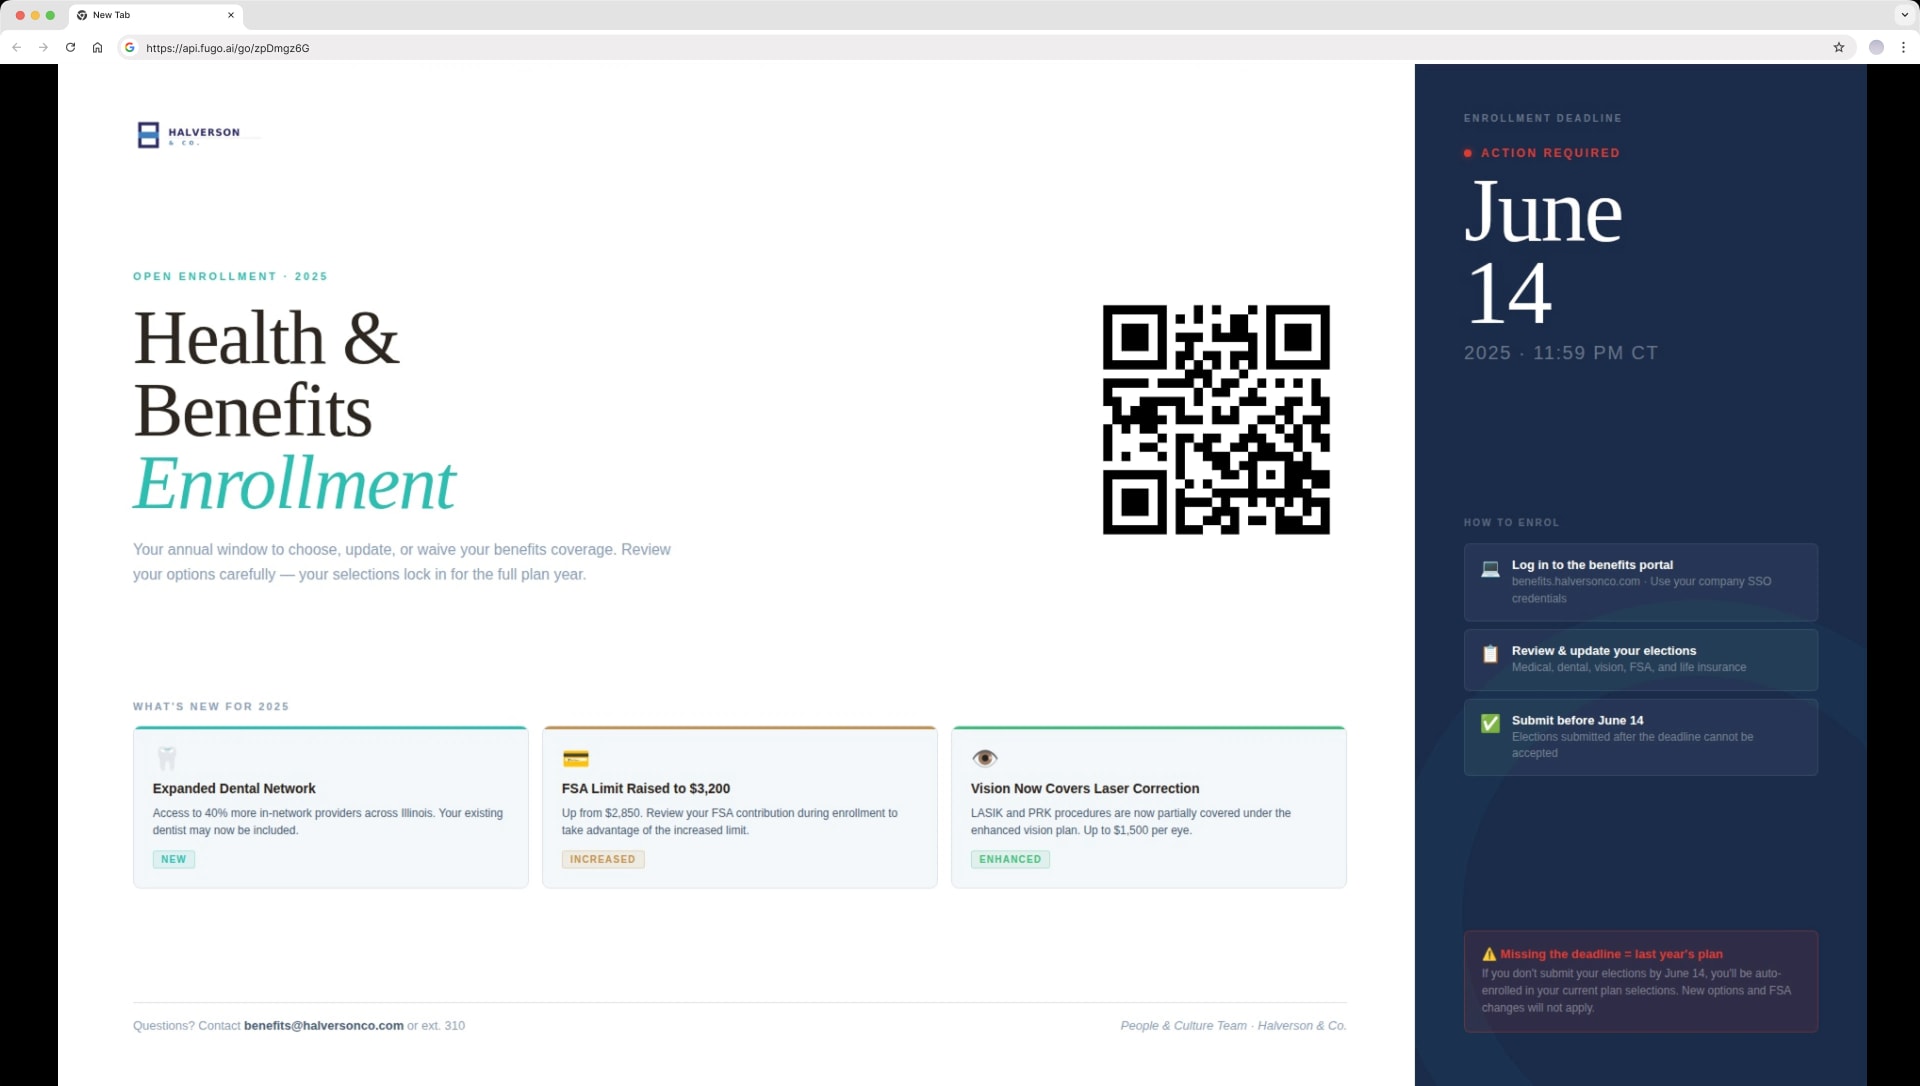The width and height of the screenshot is (1920, 1086).
Task: Open the FSA Limit Raised to $3,200 title
Action: (x=646, y=788)
